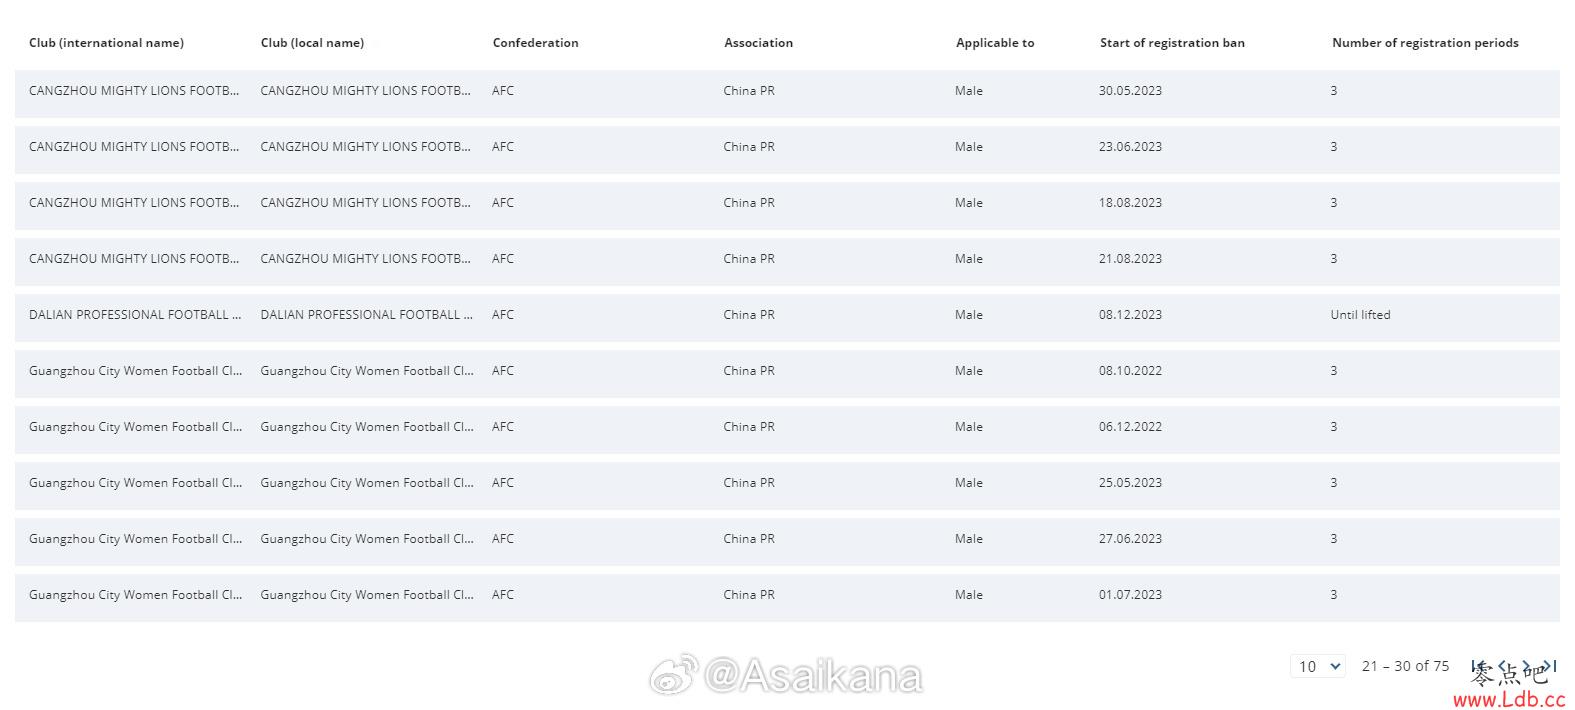Screen dimensions: 1575x710
Task: Click Number of registration periods column header
Action: [1425, 43]
